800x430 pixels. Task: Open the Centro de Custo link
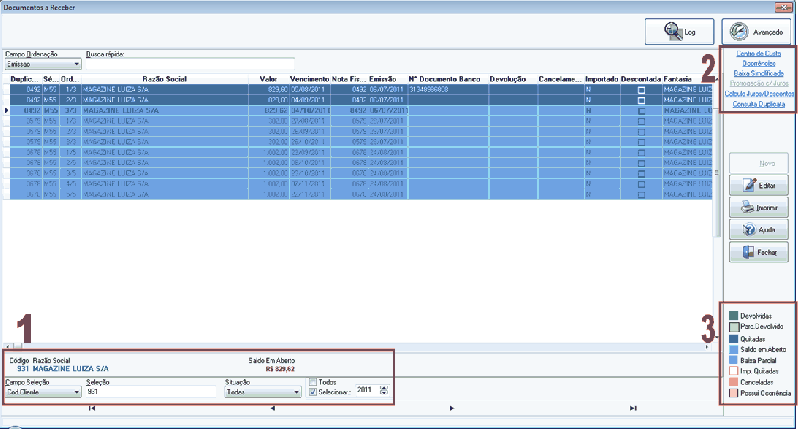coord(759,54)
